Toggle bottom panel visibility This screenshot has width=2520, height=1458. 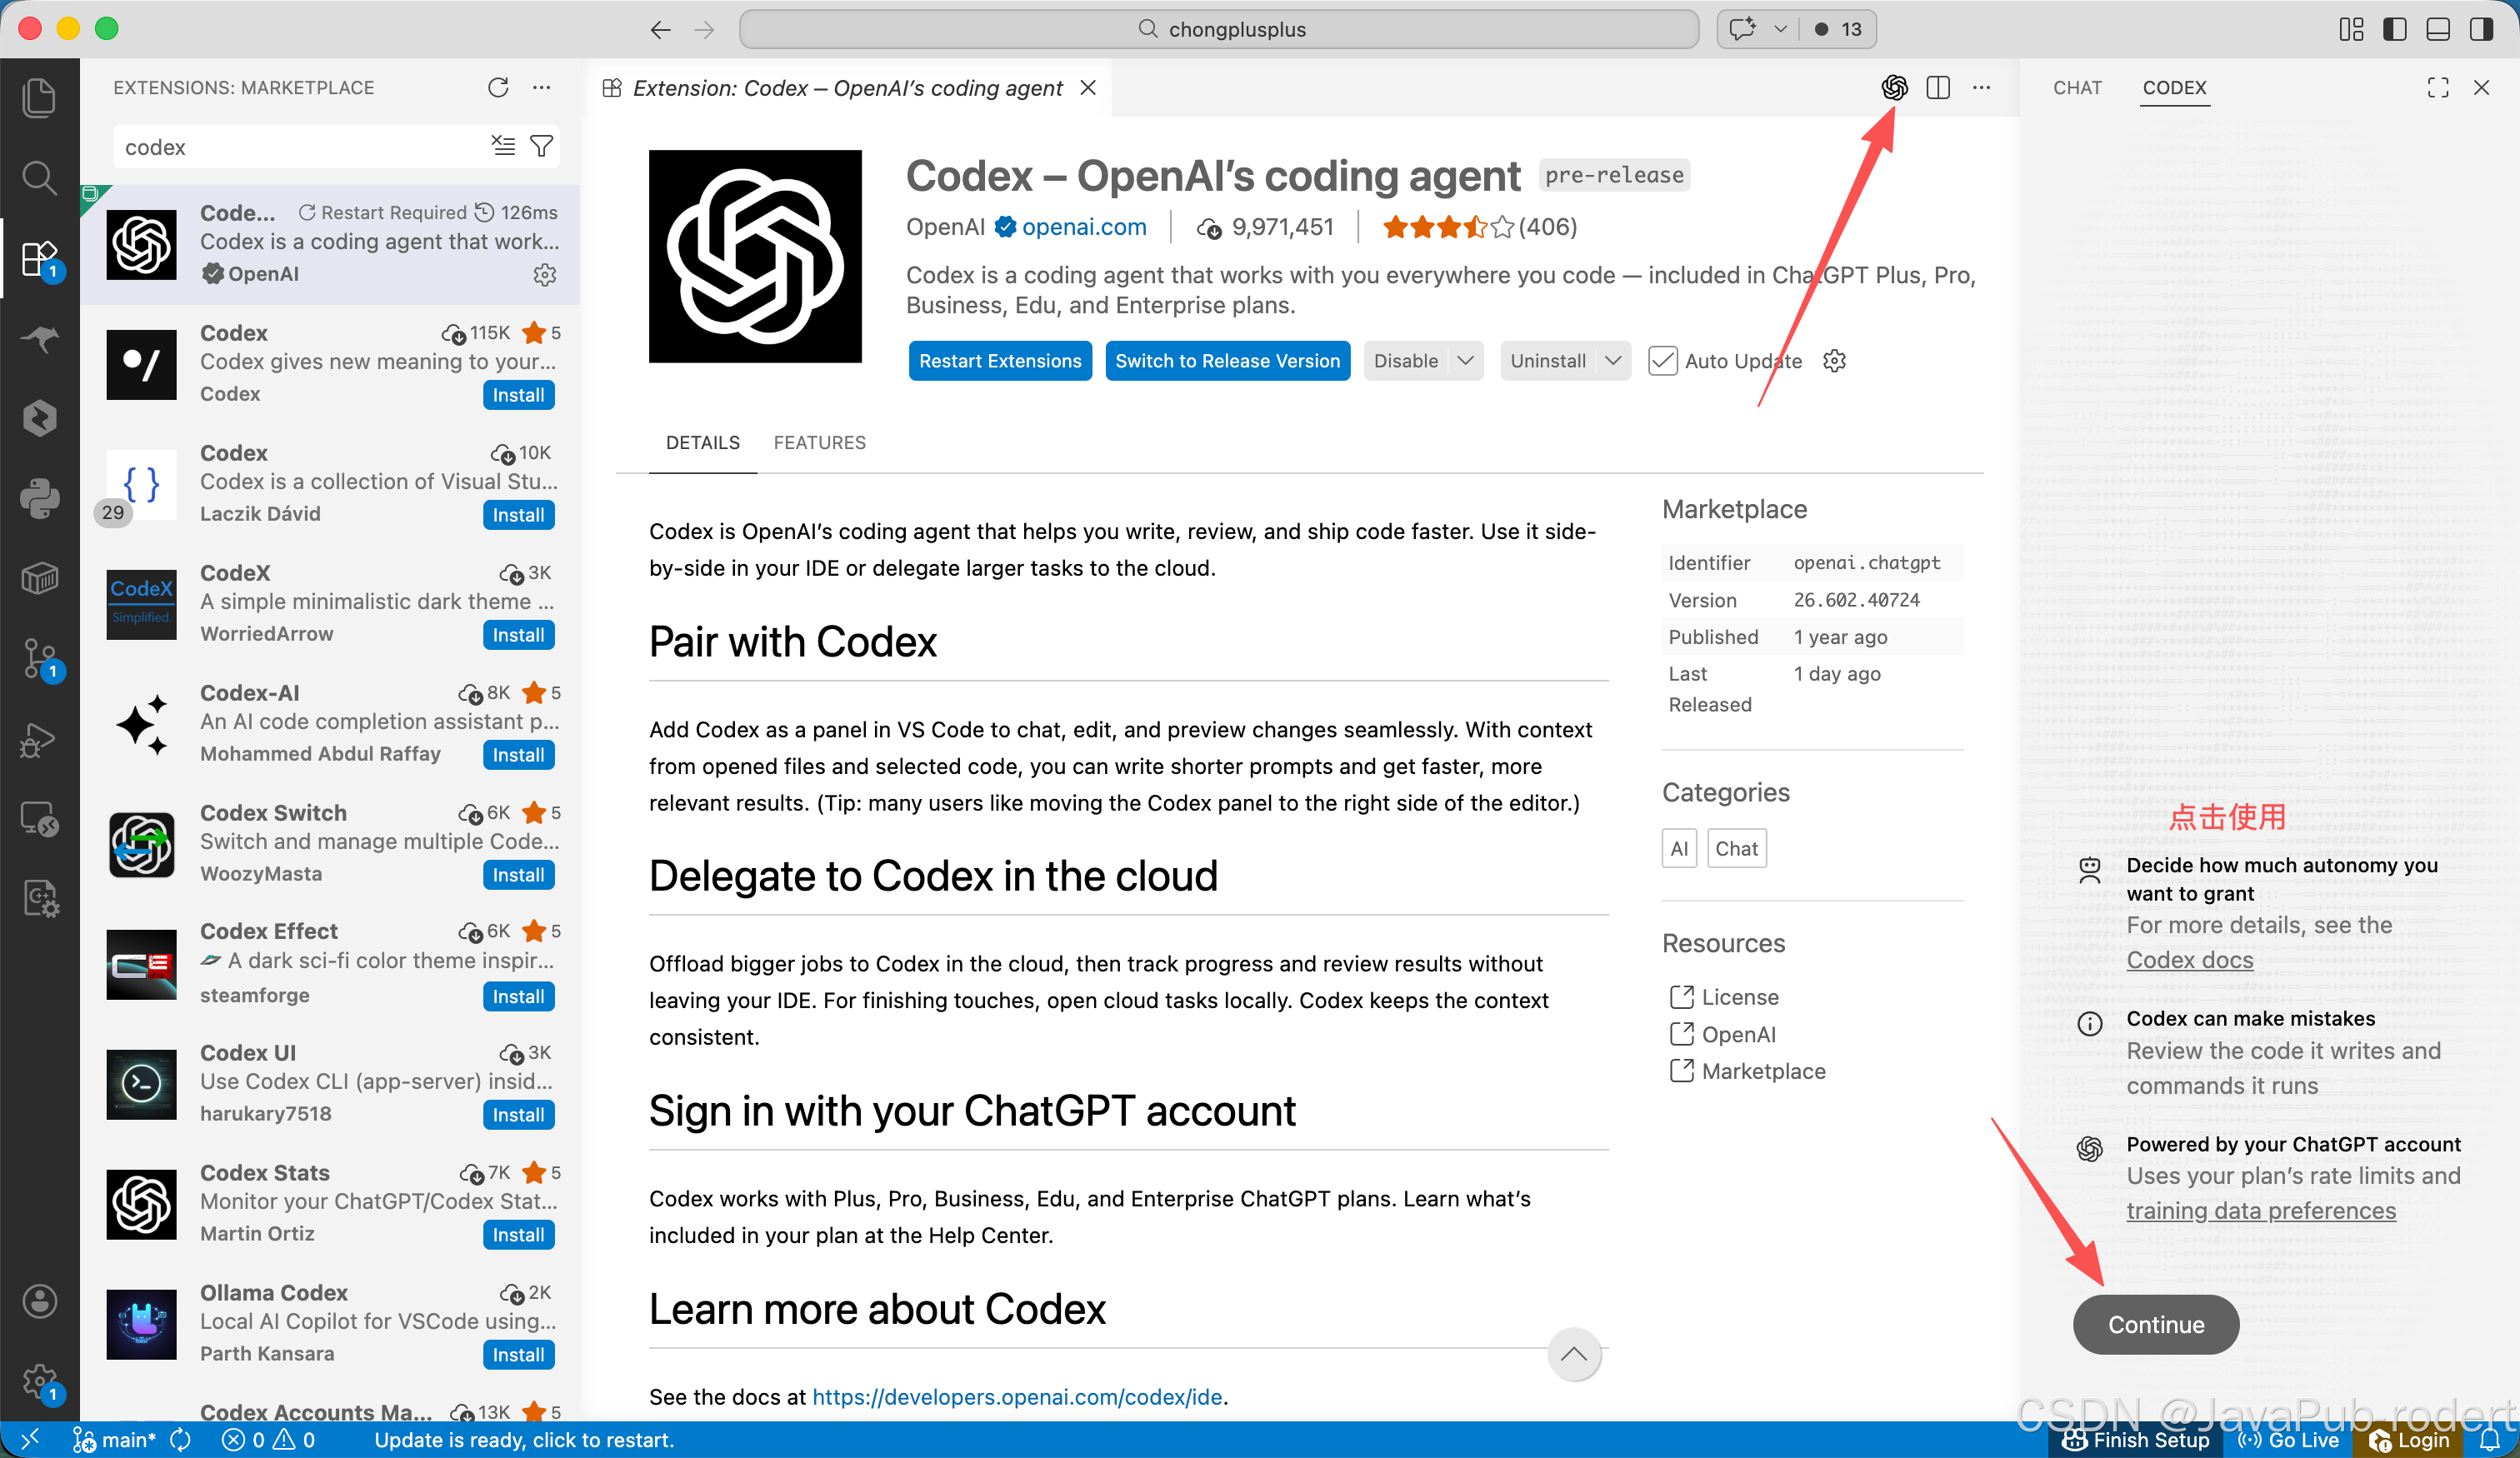[x=2438, y=29]
